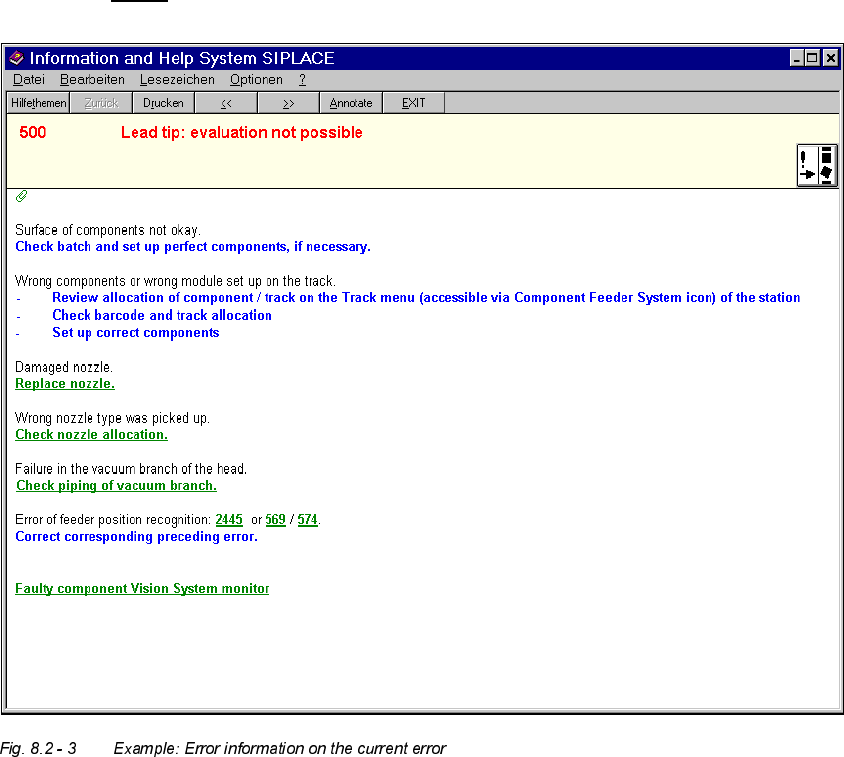Click the green paperclip annotation icon
The width and height of the screenshot is (844, 757).
pyautogui.click(x=22, y=196)
